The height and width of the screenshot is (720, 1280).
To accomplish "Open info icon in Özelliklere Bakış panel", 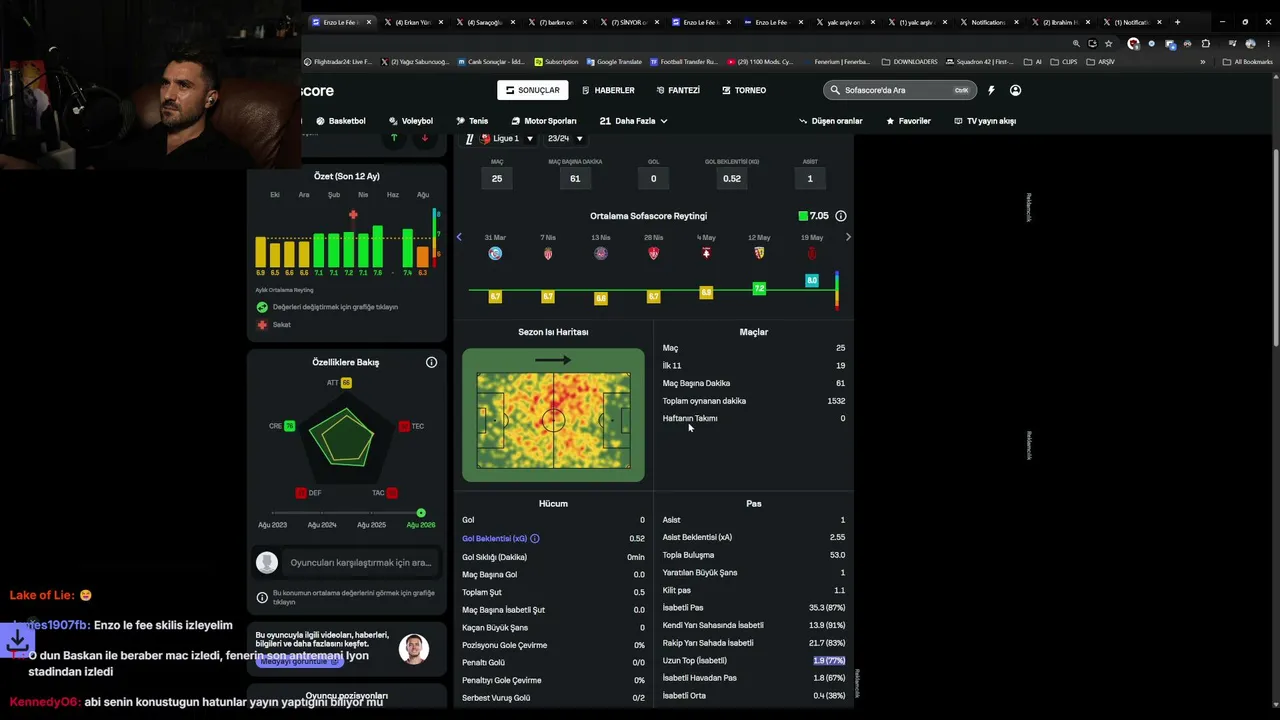I will click(432, 362).
